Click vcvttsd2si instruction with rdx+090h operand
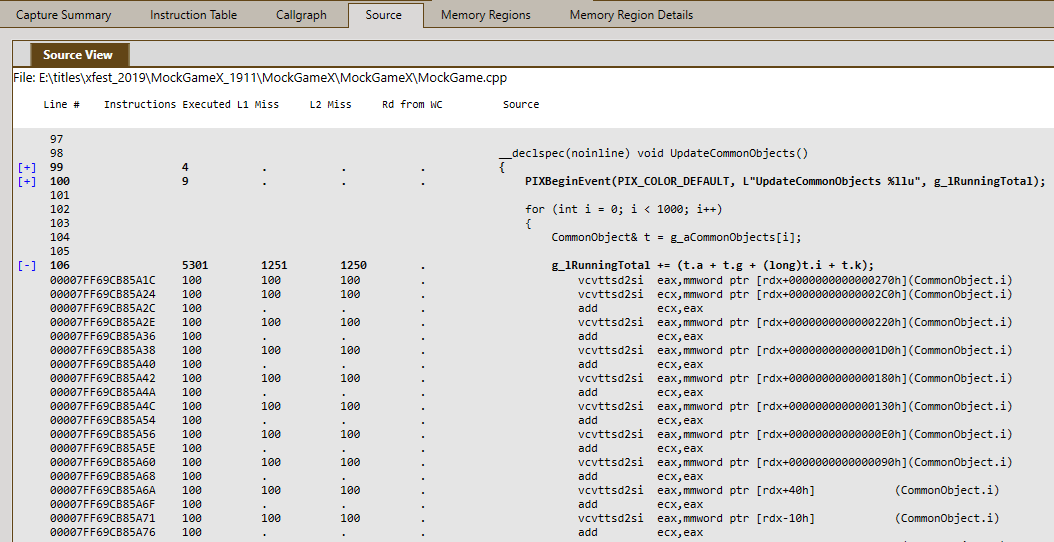This screenshot has width=1054, height=542. pos(795,462)
